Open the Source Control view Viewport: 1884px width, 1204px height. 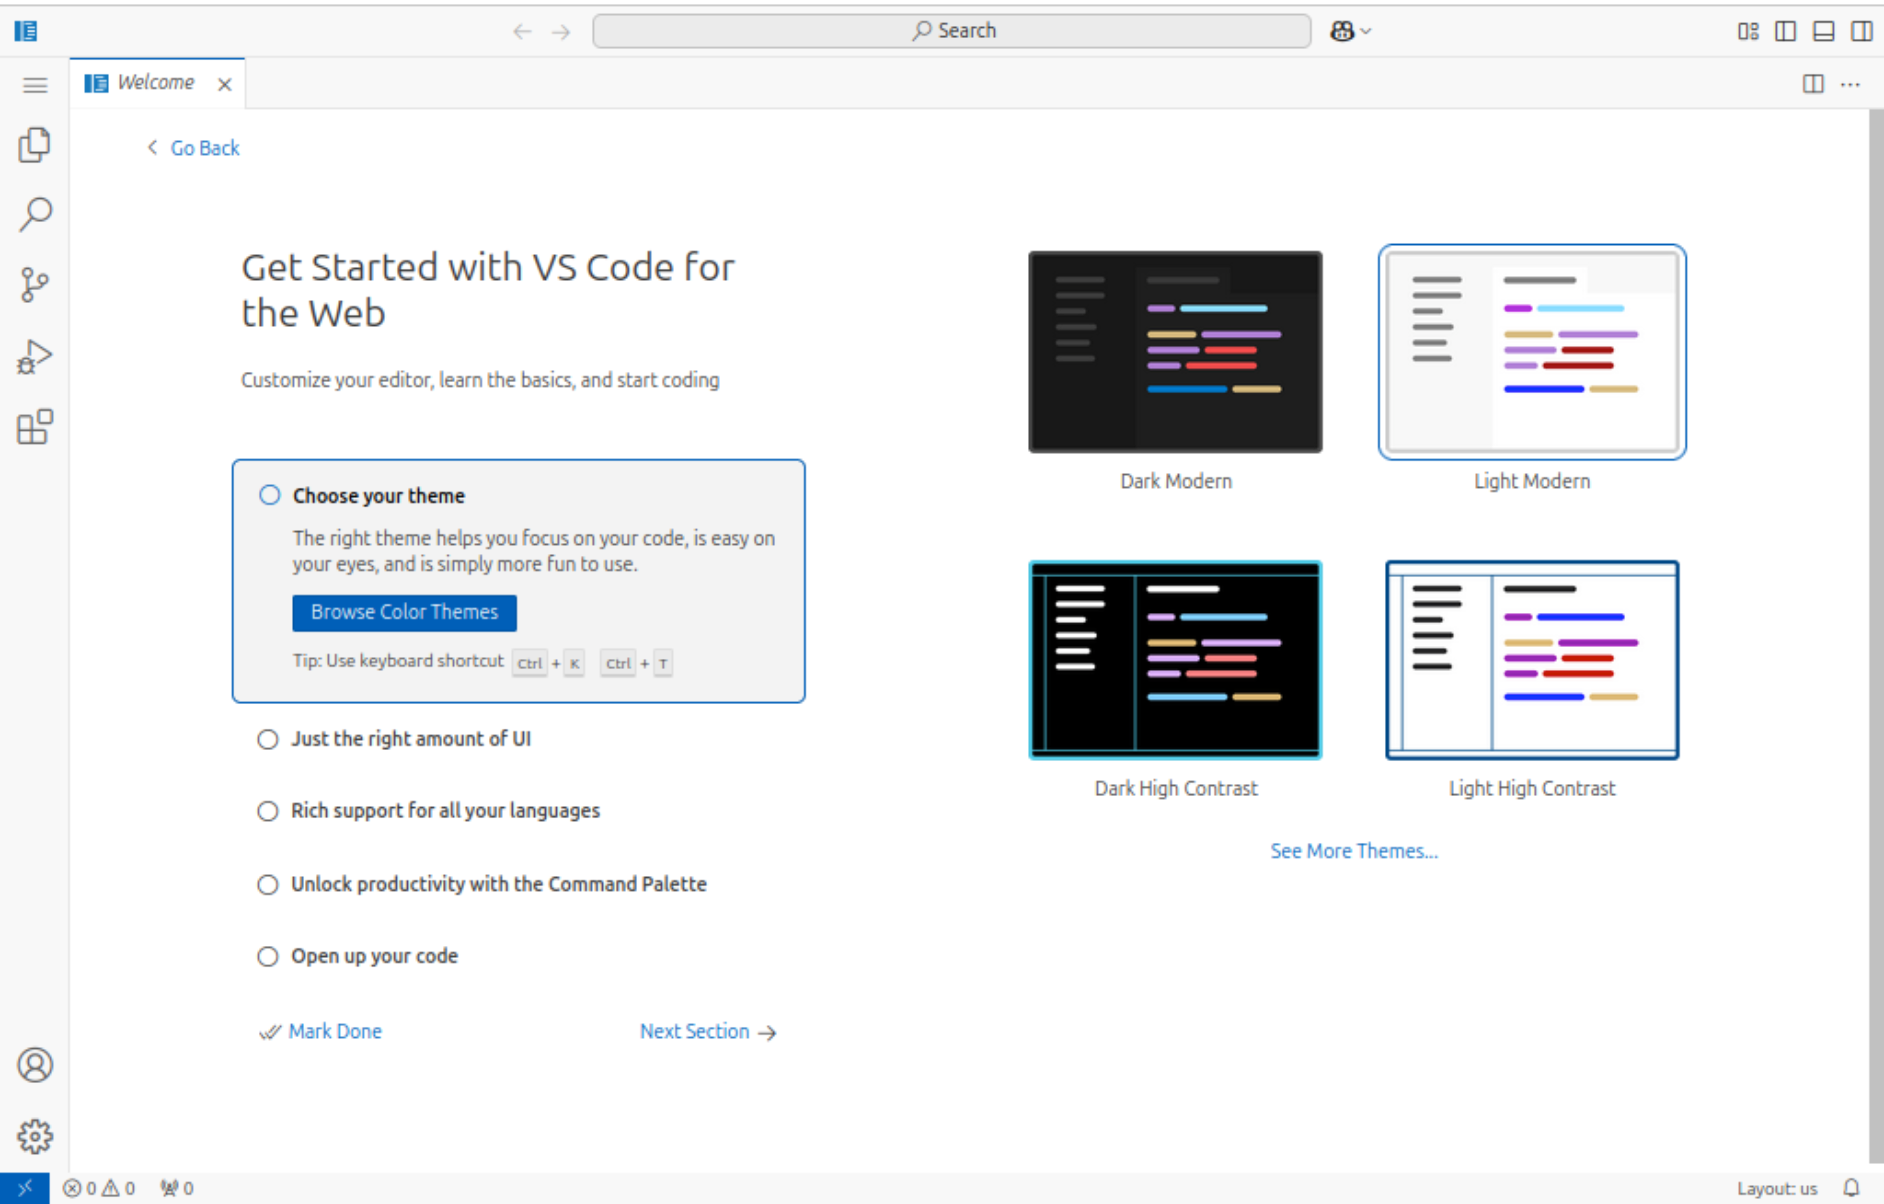tap(35, 284)
